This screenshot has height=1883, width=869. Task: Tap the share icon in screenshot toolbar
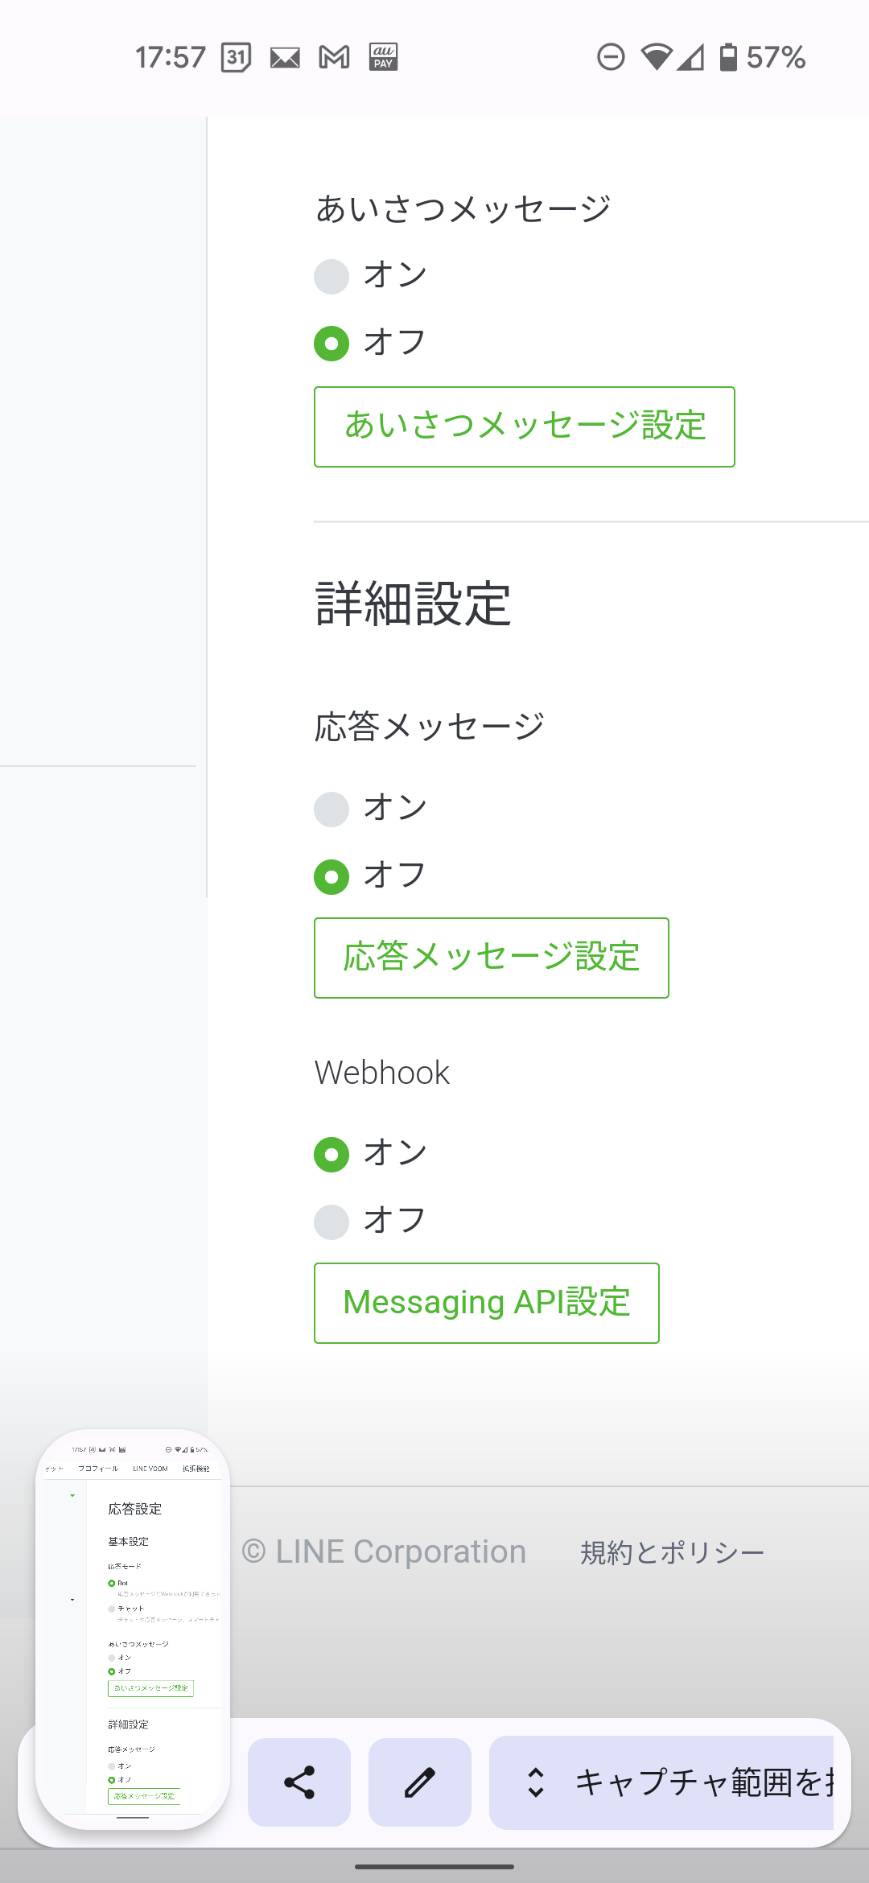tap(299, 1782)
